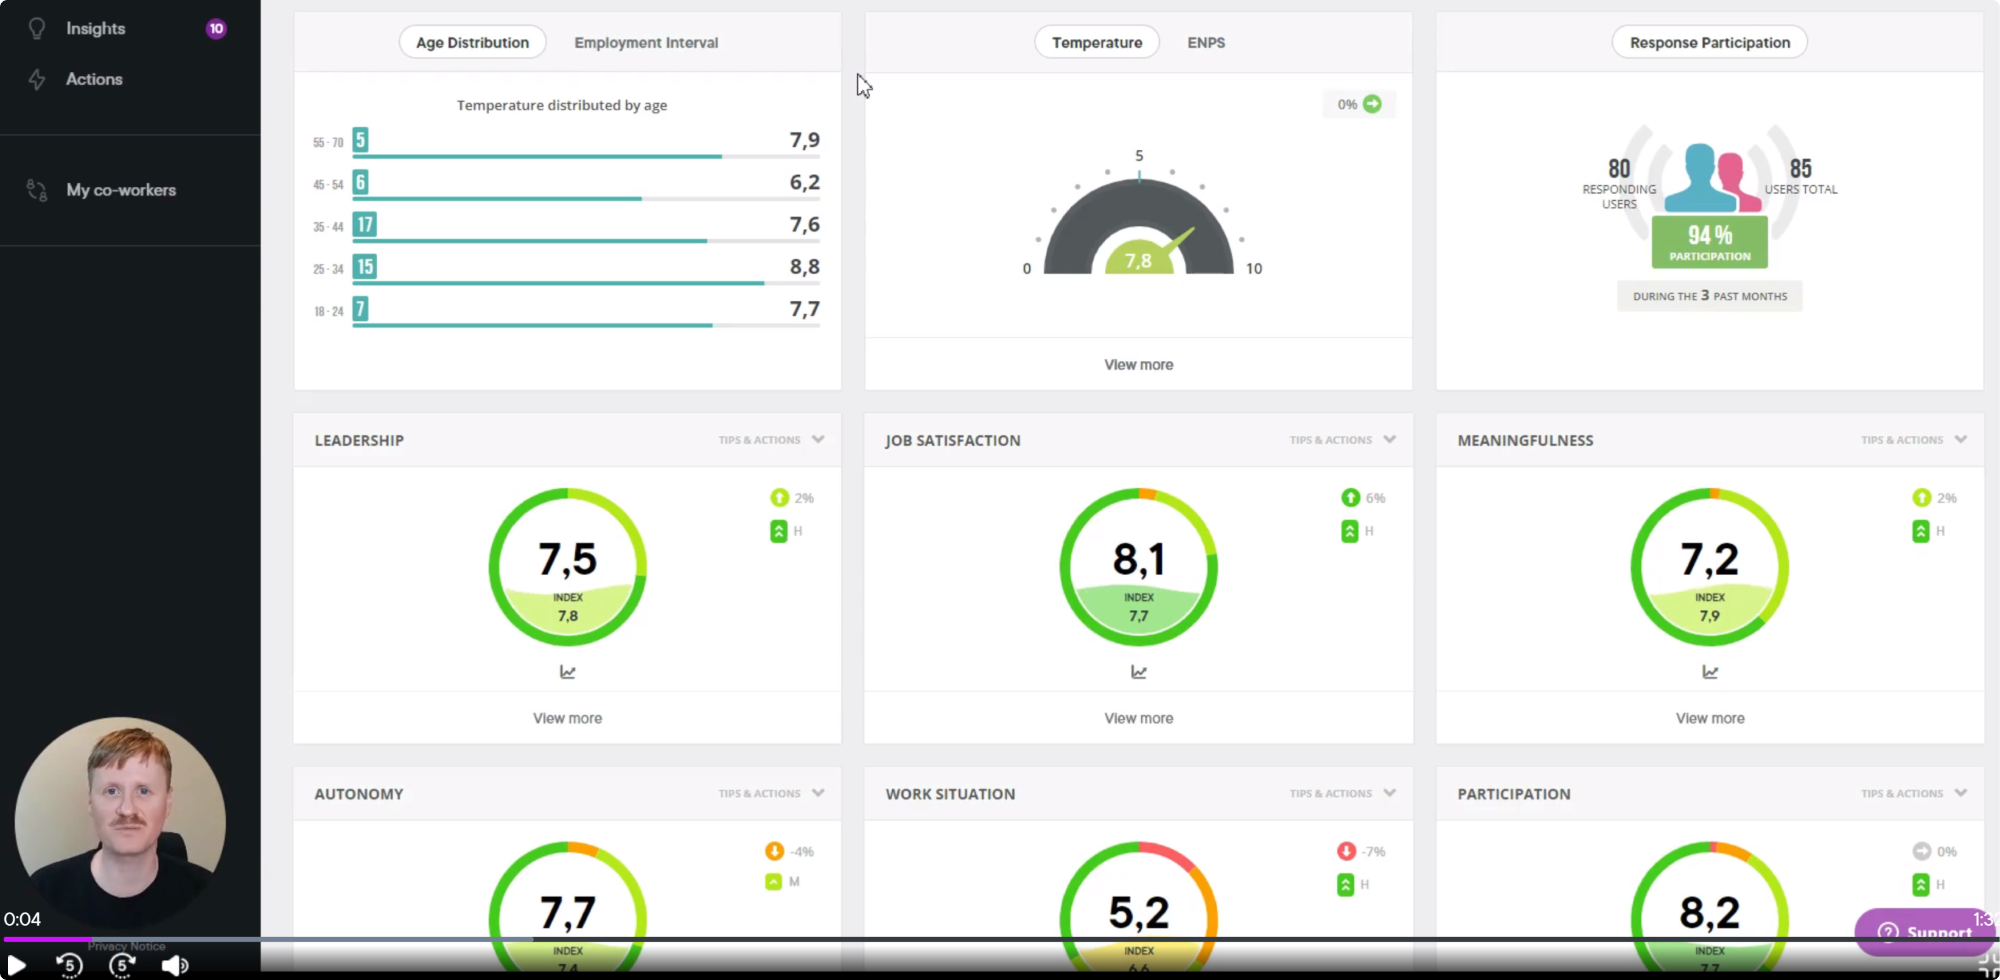Screen dimensions: 2000x980
Task: Click Participation grey arrow 0% icon
Action: (1921, 851)
